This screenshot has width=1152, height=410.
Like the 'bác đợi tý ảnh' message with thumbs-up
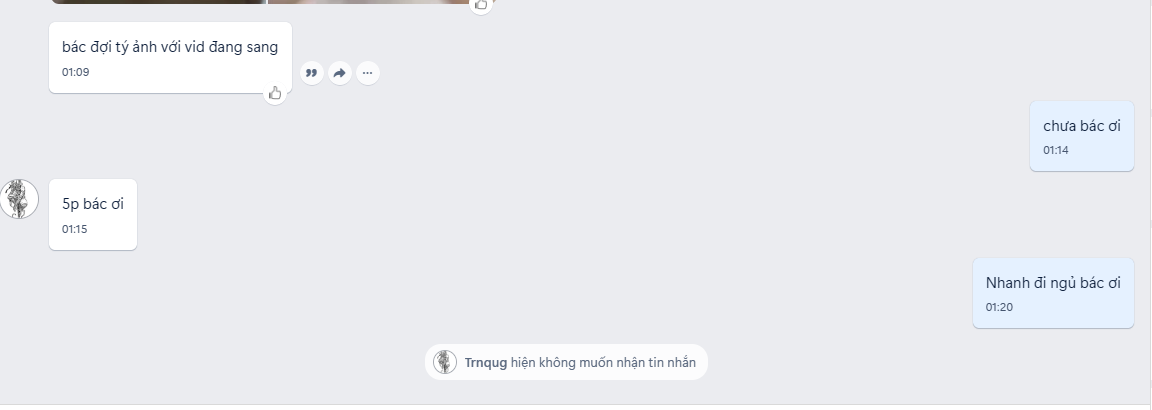pyautogui.click(x=275, y=93)
